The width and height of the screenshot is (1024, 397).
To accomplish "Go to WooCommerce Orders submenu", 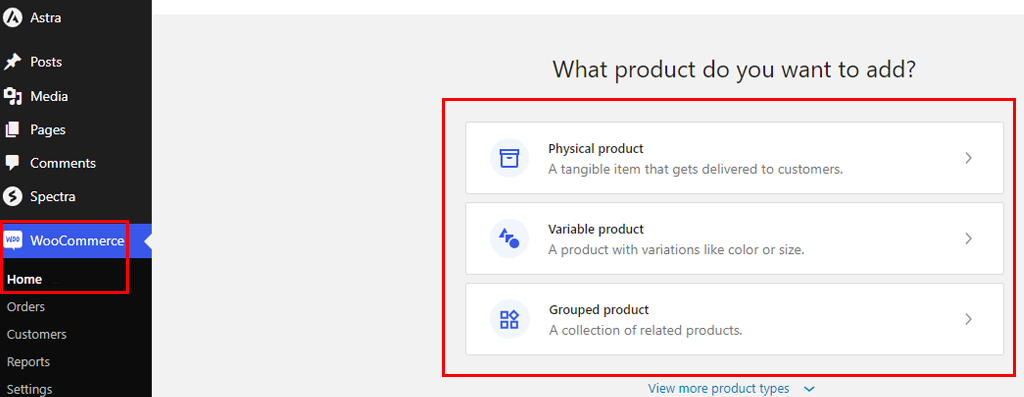I will (x=26, y=307).
